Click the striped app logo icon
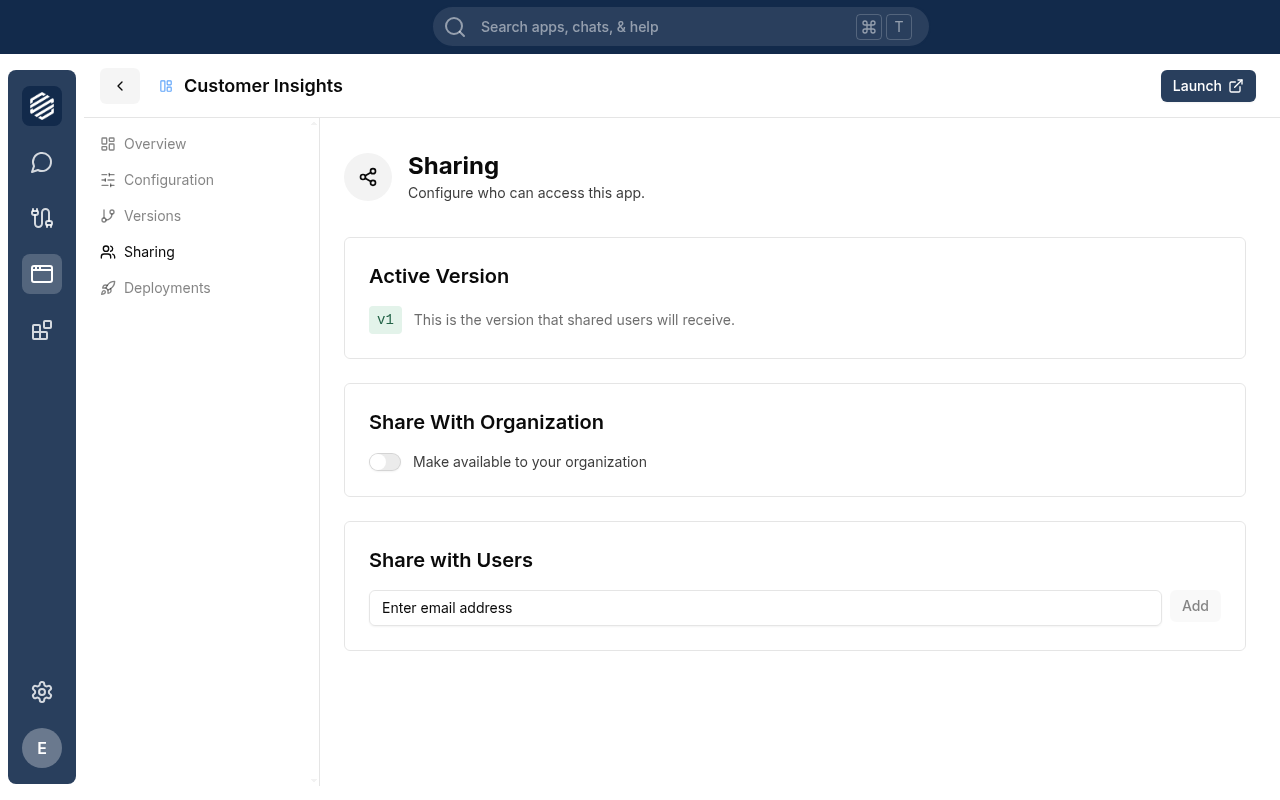The image size is (1280, 800). pyautogui.click(x=42, y=106)
